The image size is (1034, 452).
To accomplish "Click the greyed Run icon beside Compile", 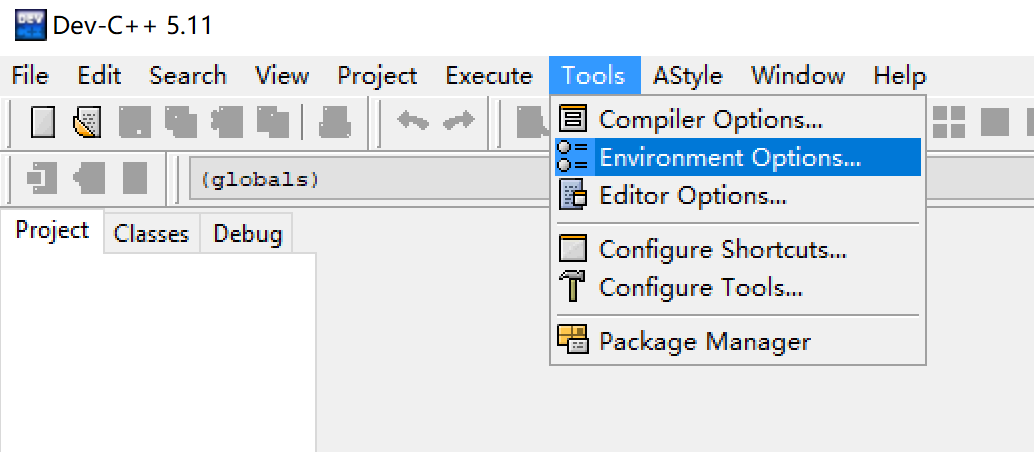I will coord(995,122).
